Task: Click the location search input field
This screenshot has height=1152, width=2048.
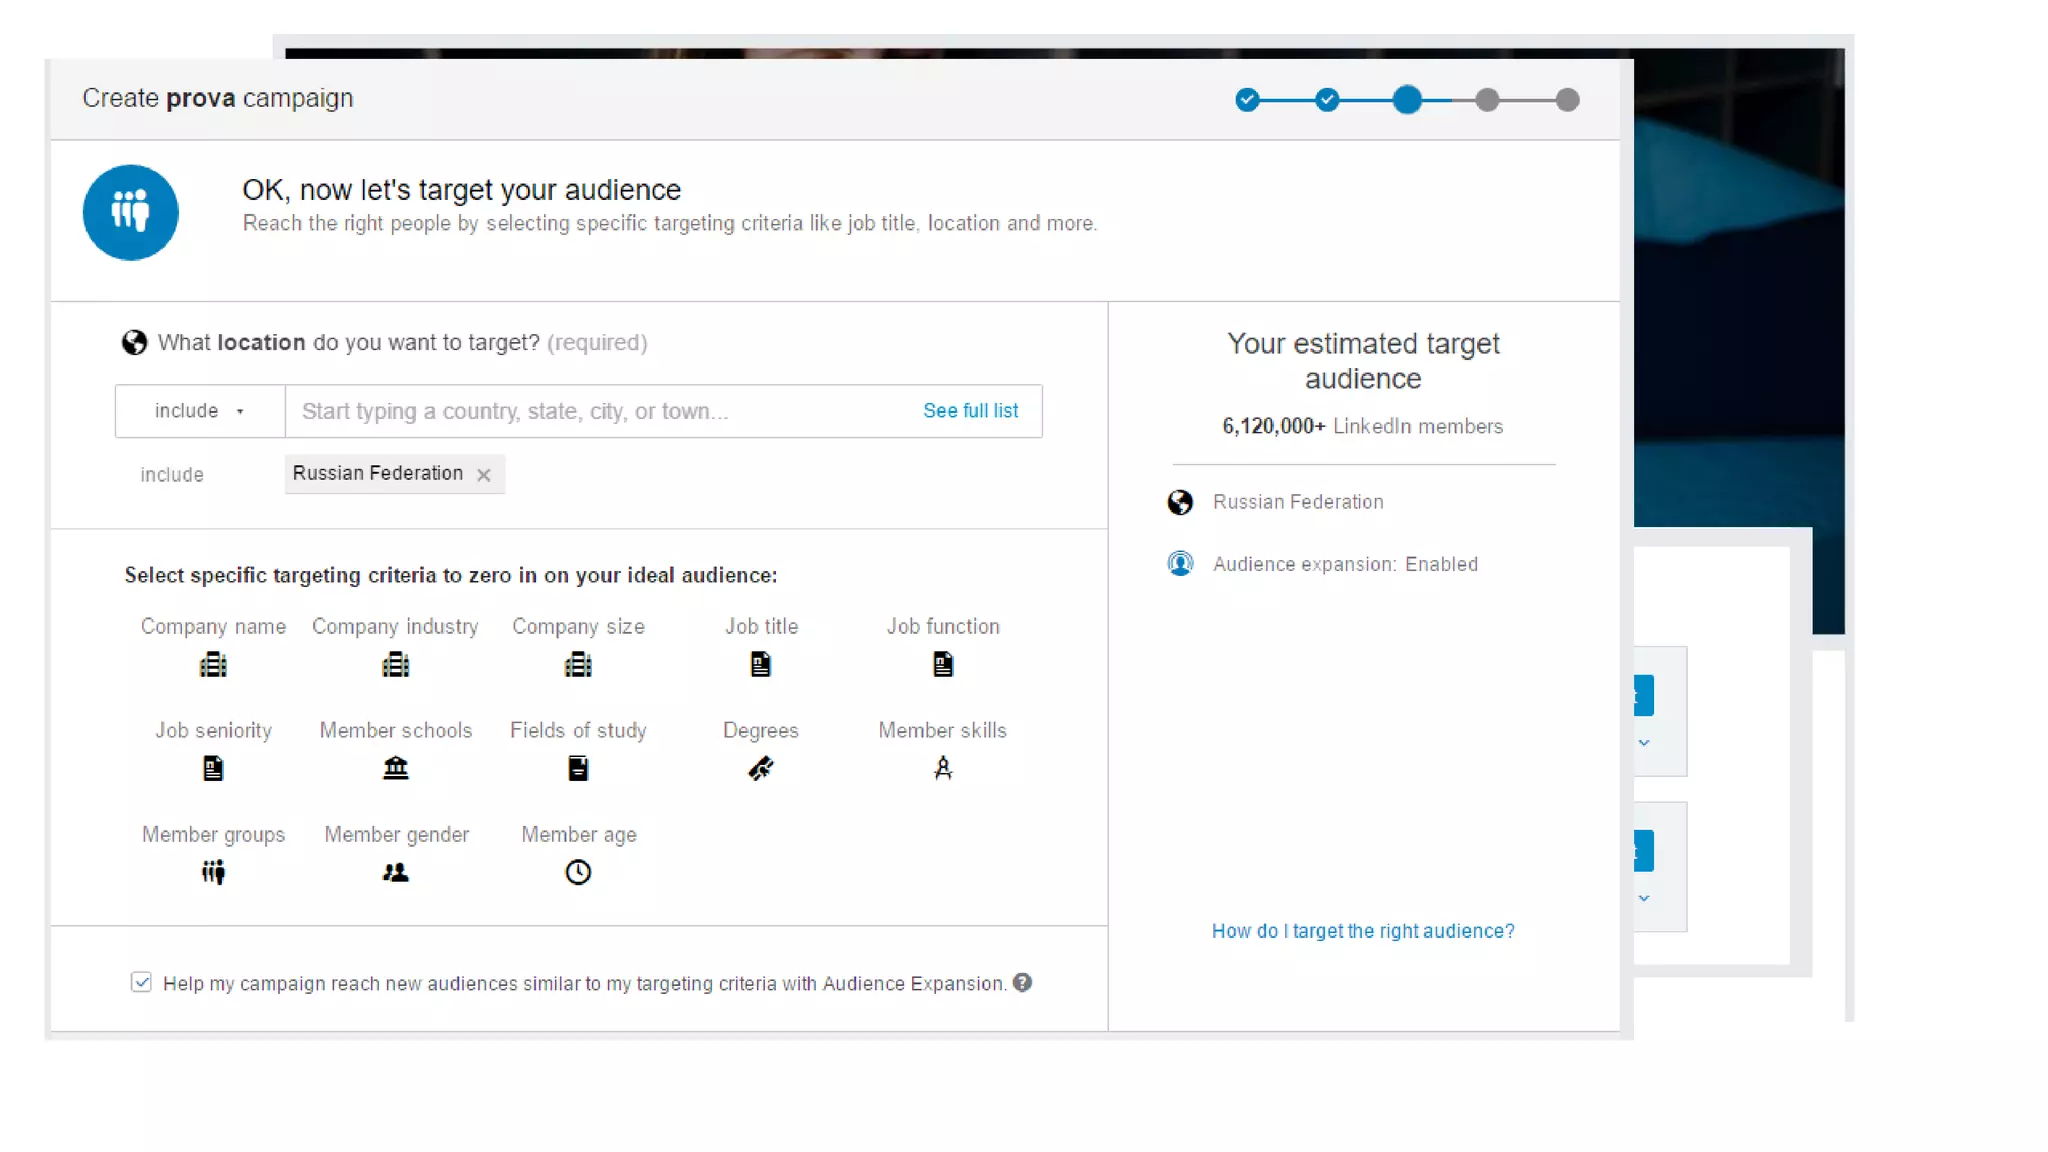Action: [x=600, y=411]
